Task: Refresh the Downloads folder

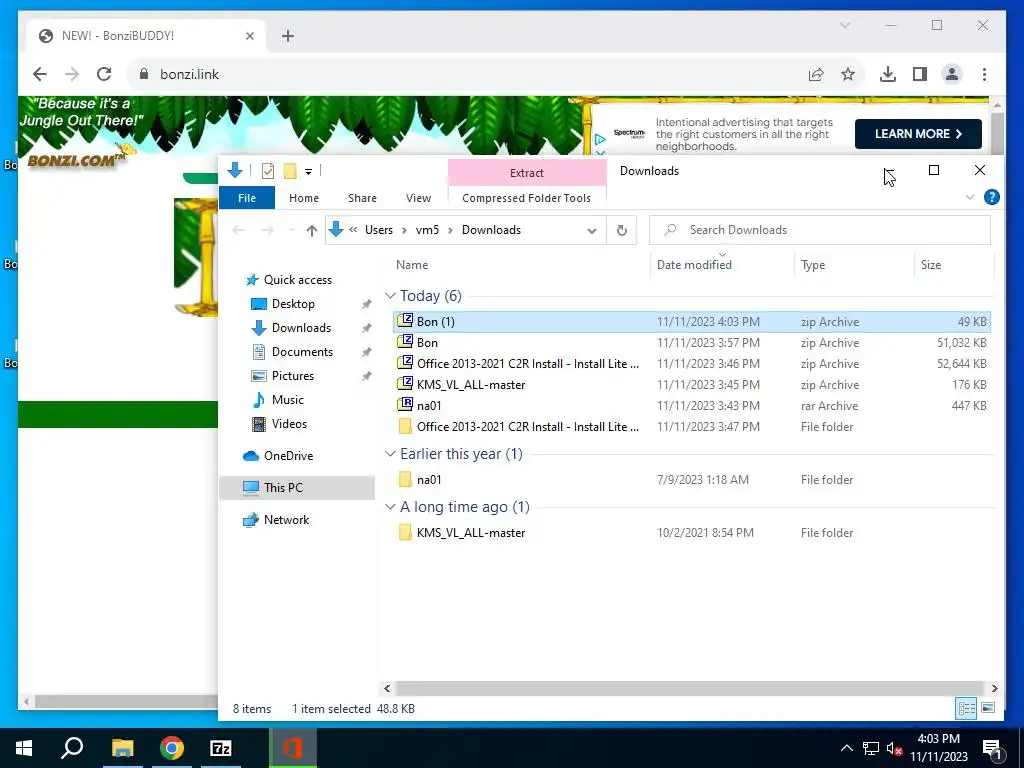Action: [622, 231]
